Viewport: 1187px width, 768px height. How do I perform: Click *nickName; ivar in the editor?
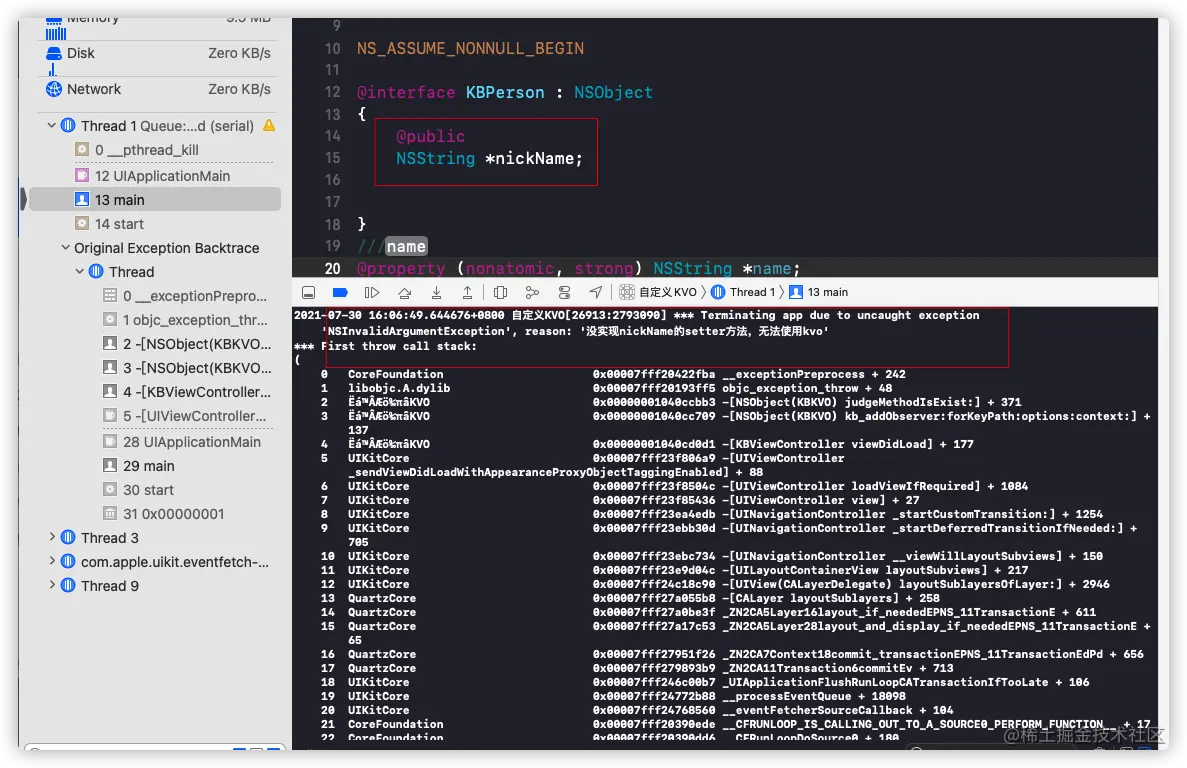[534, 158]
